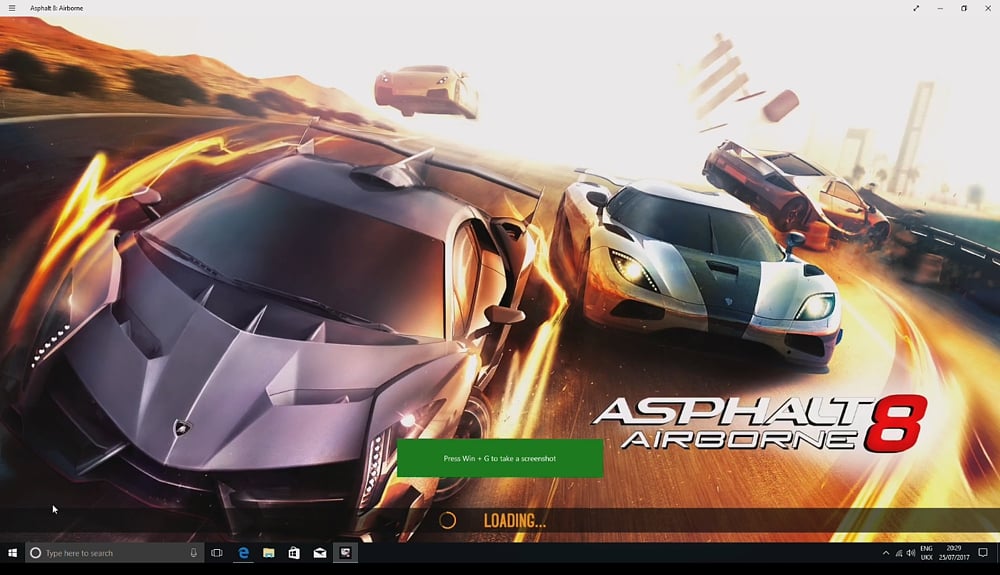Click the Cortana circle icon
Viewport: 1000px width, 575px height.
36,553
